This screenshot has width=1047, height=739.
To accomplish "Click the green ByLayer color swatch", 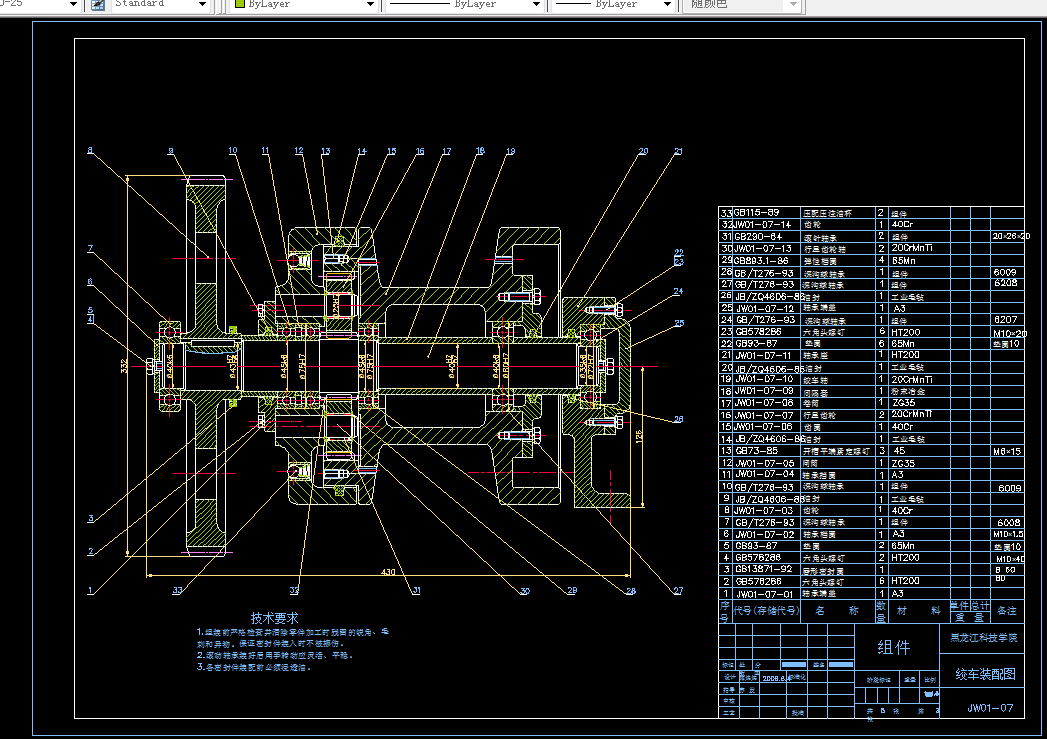I will [240, 4].
